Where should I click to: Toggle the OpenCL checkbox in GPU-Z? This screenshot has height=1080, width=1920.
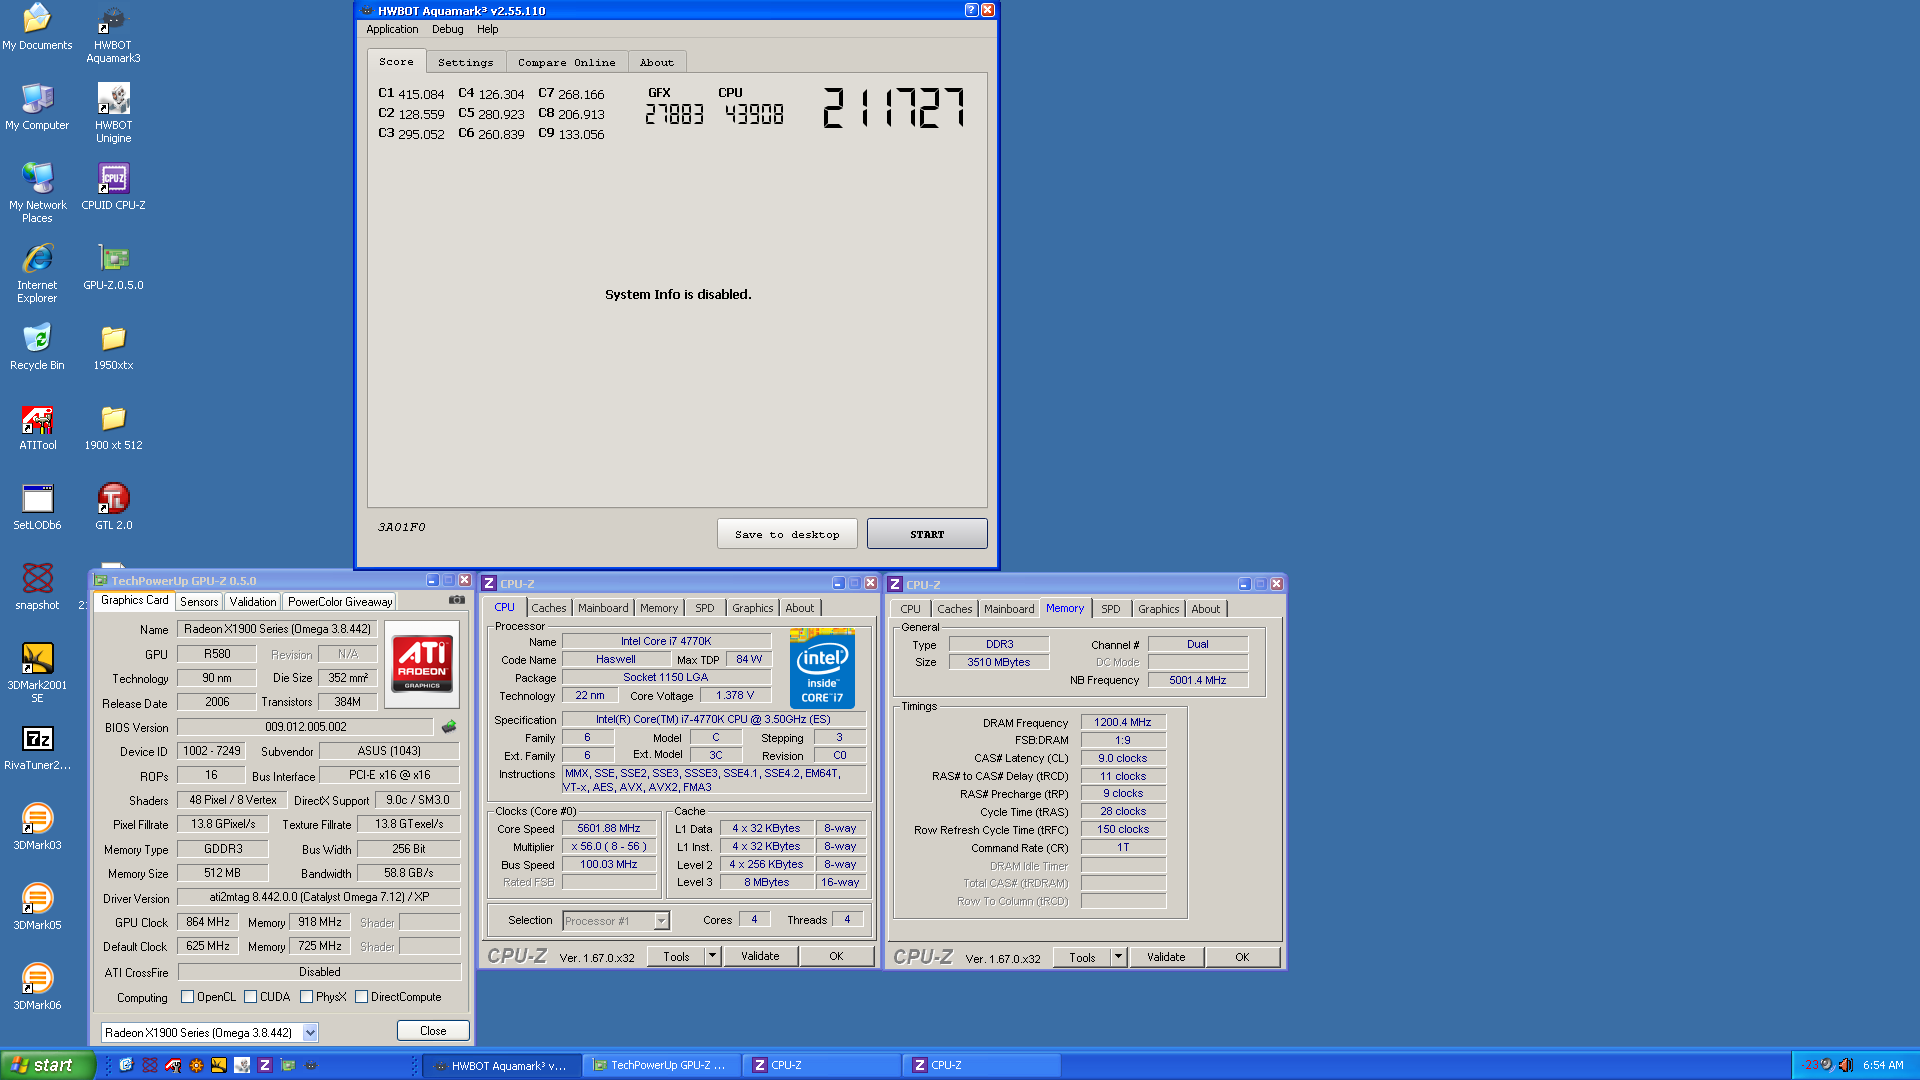coord(187,997)
